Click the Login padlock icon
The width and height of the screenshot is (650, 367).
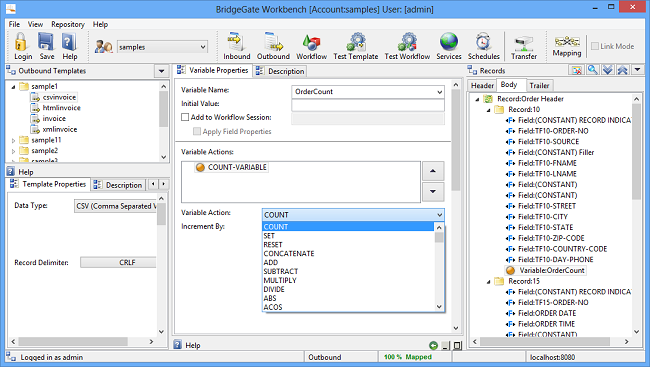pos(21,42)
